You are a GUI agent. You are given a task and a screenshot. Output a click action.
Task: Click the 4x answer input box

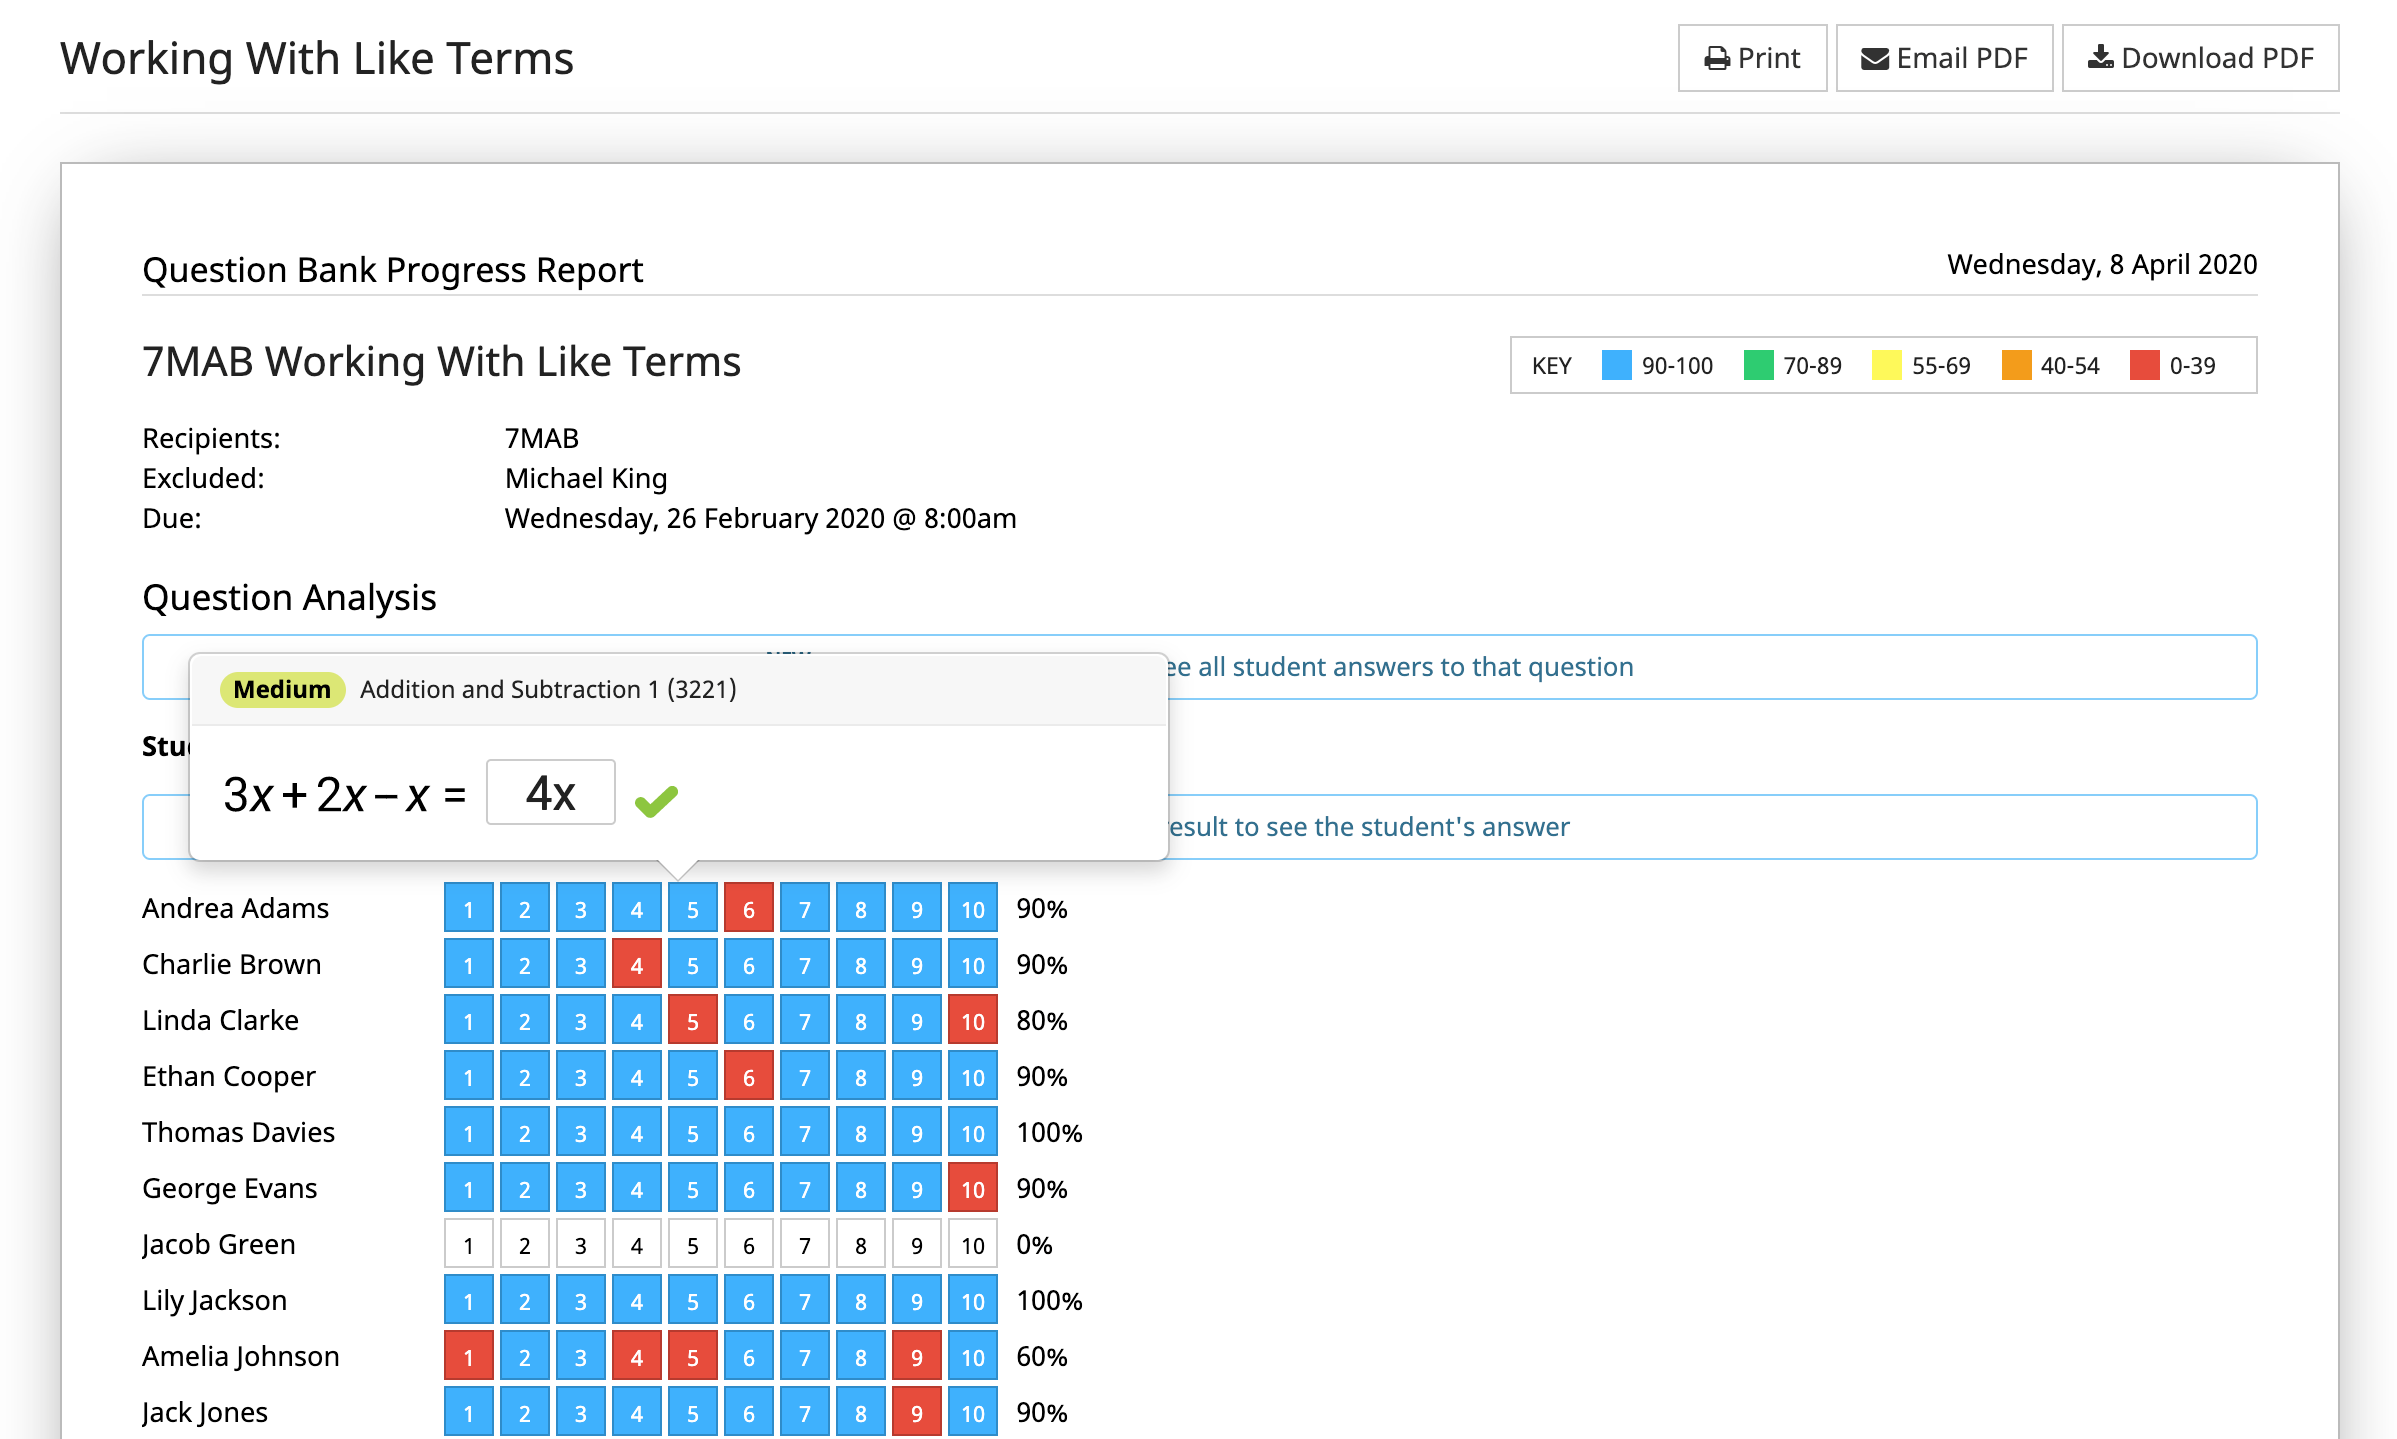550,793
